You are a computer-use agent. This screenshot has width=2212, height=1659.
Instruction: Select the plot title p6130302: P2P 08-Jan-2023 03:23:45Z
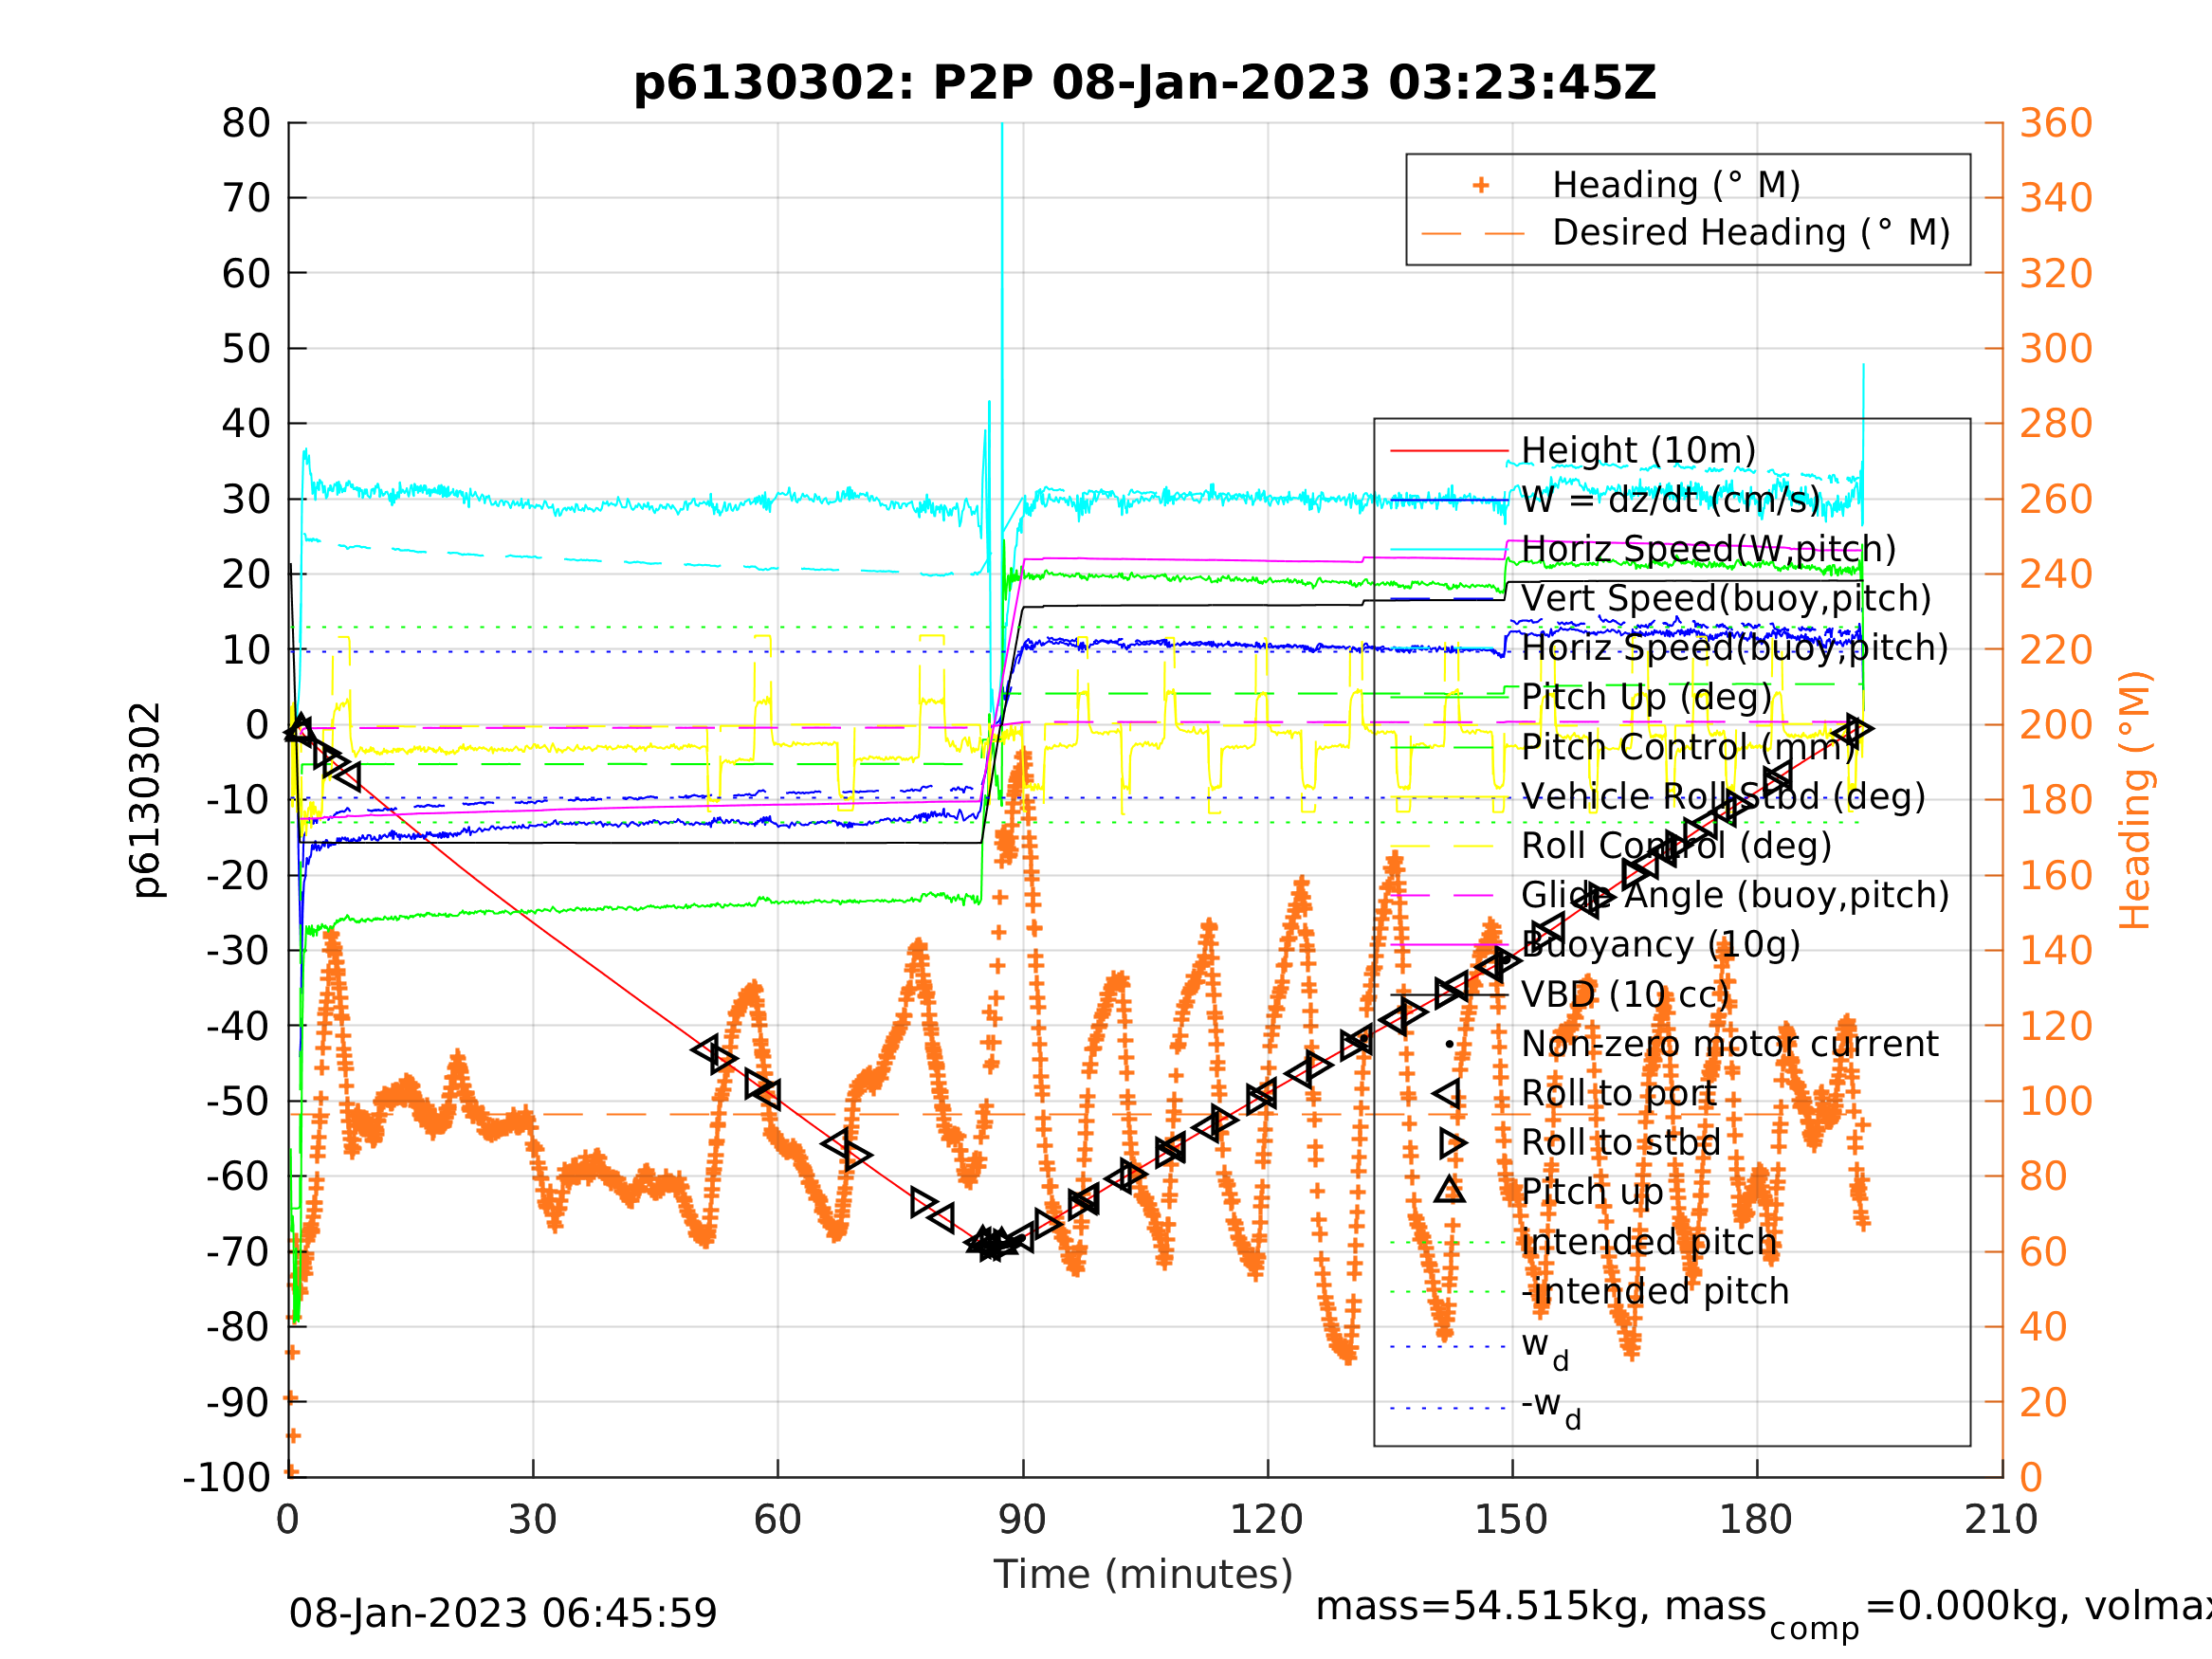pyautogui.click(x=1145, y=83)
